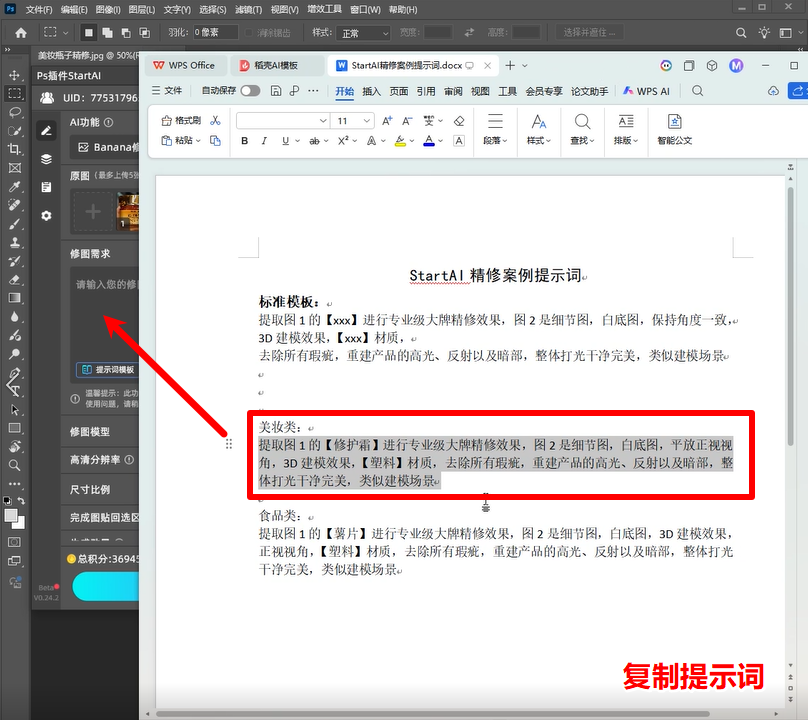The height and width of the screenshot is (720, 808).
Task: Open the StartAI plugin layers icon
Action: coord(46,159)
